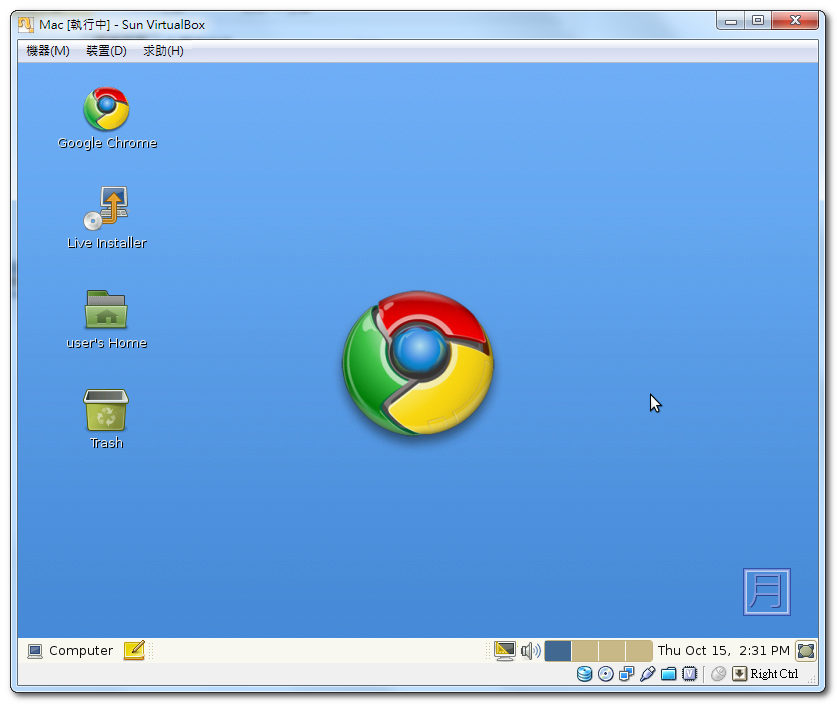Click the display settings monitor icon in the panel

pyautogui.click(x=505, y=651)
